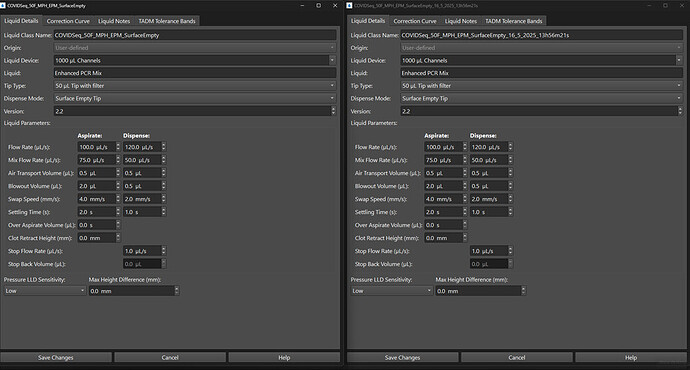Image resolution: width=690 pixels, height=370 pixels.
Task: Click Liquid Class Name field in right window
Action: [542, 35]
